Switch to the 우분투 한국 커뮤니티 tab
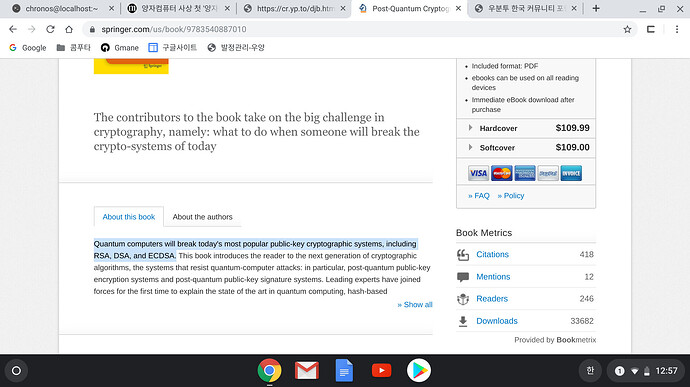690x387 pixels. 525,8
